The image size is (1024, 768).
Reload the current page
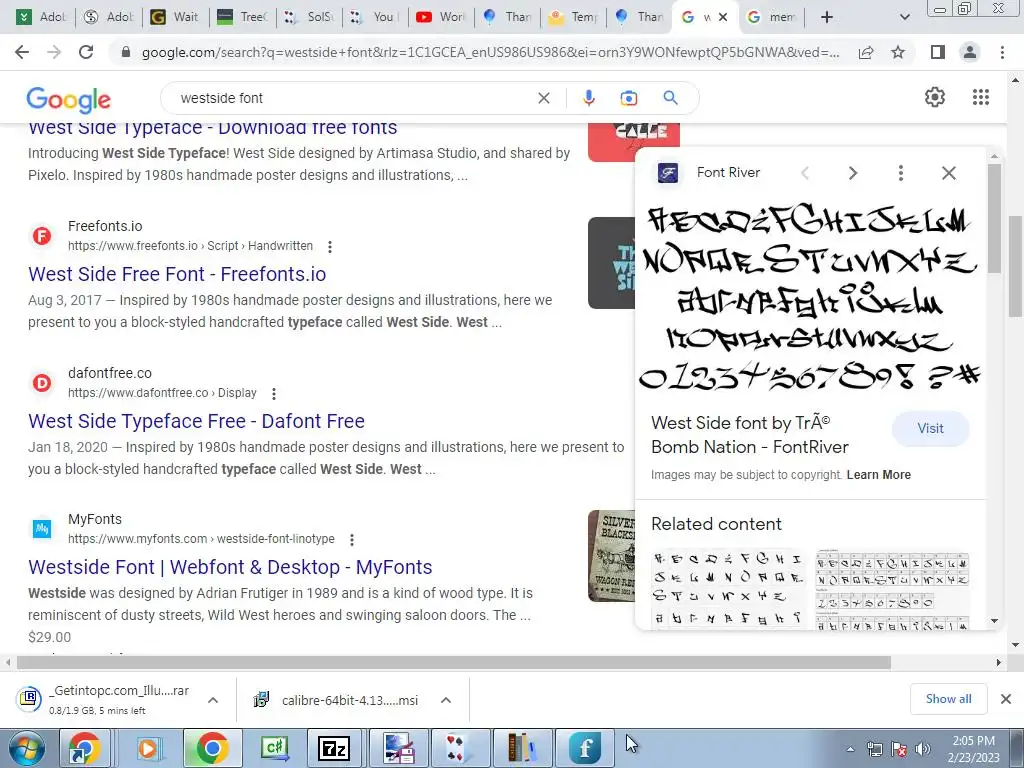86,52
